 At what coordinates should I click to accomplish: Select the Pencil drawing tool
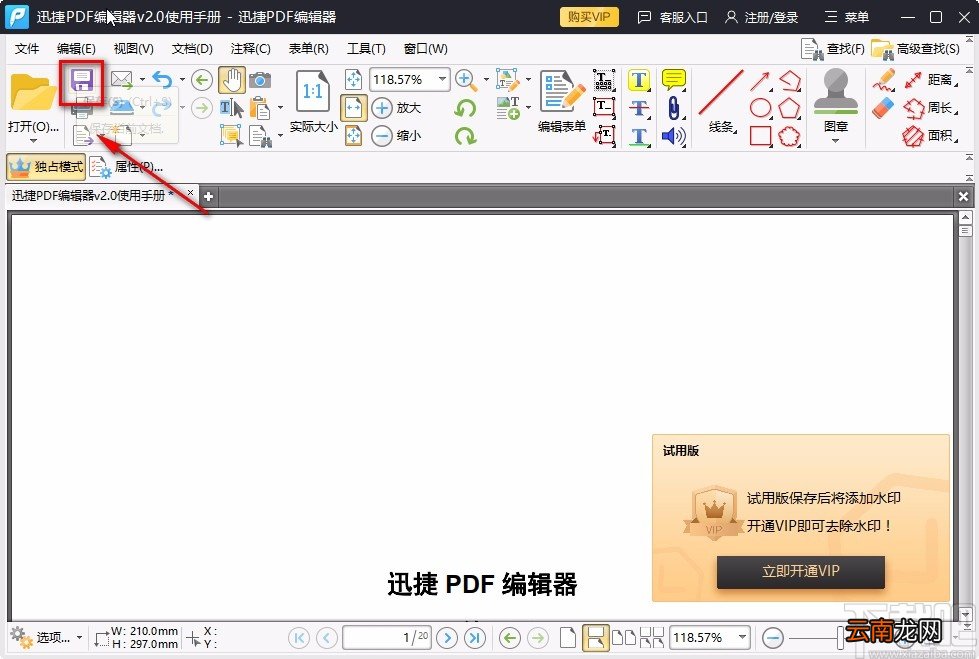point(884,81)
